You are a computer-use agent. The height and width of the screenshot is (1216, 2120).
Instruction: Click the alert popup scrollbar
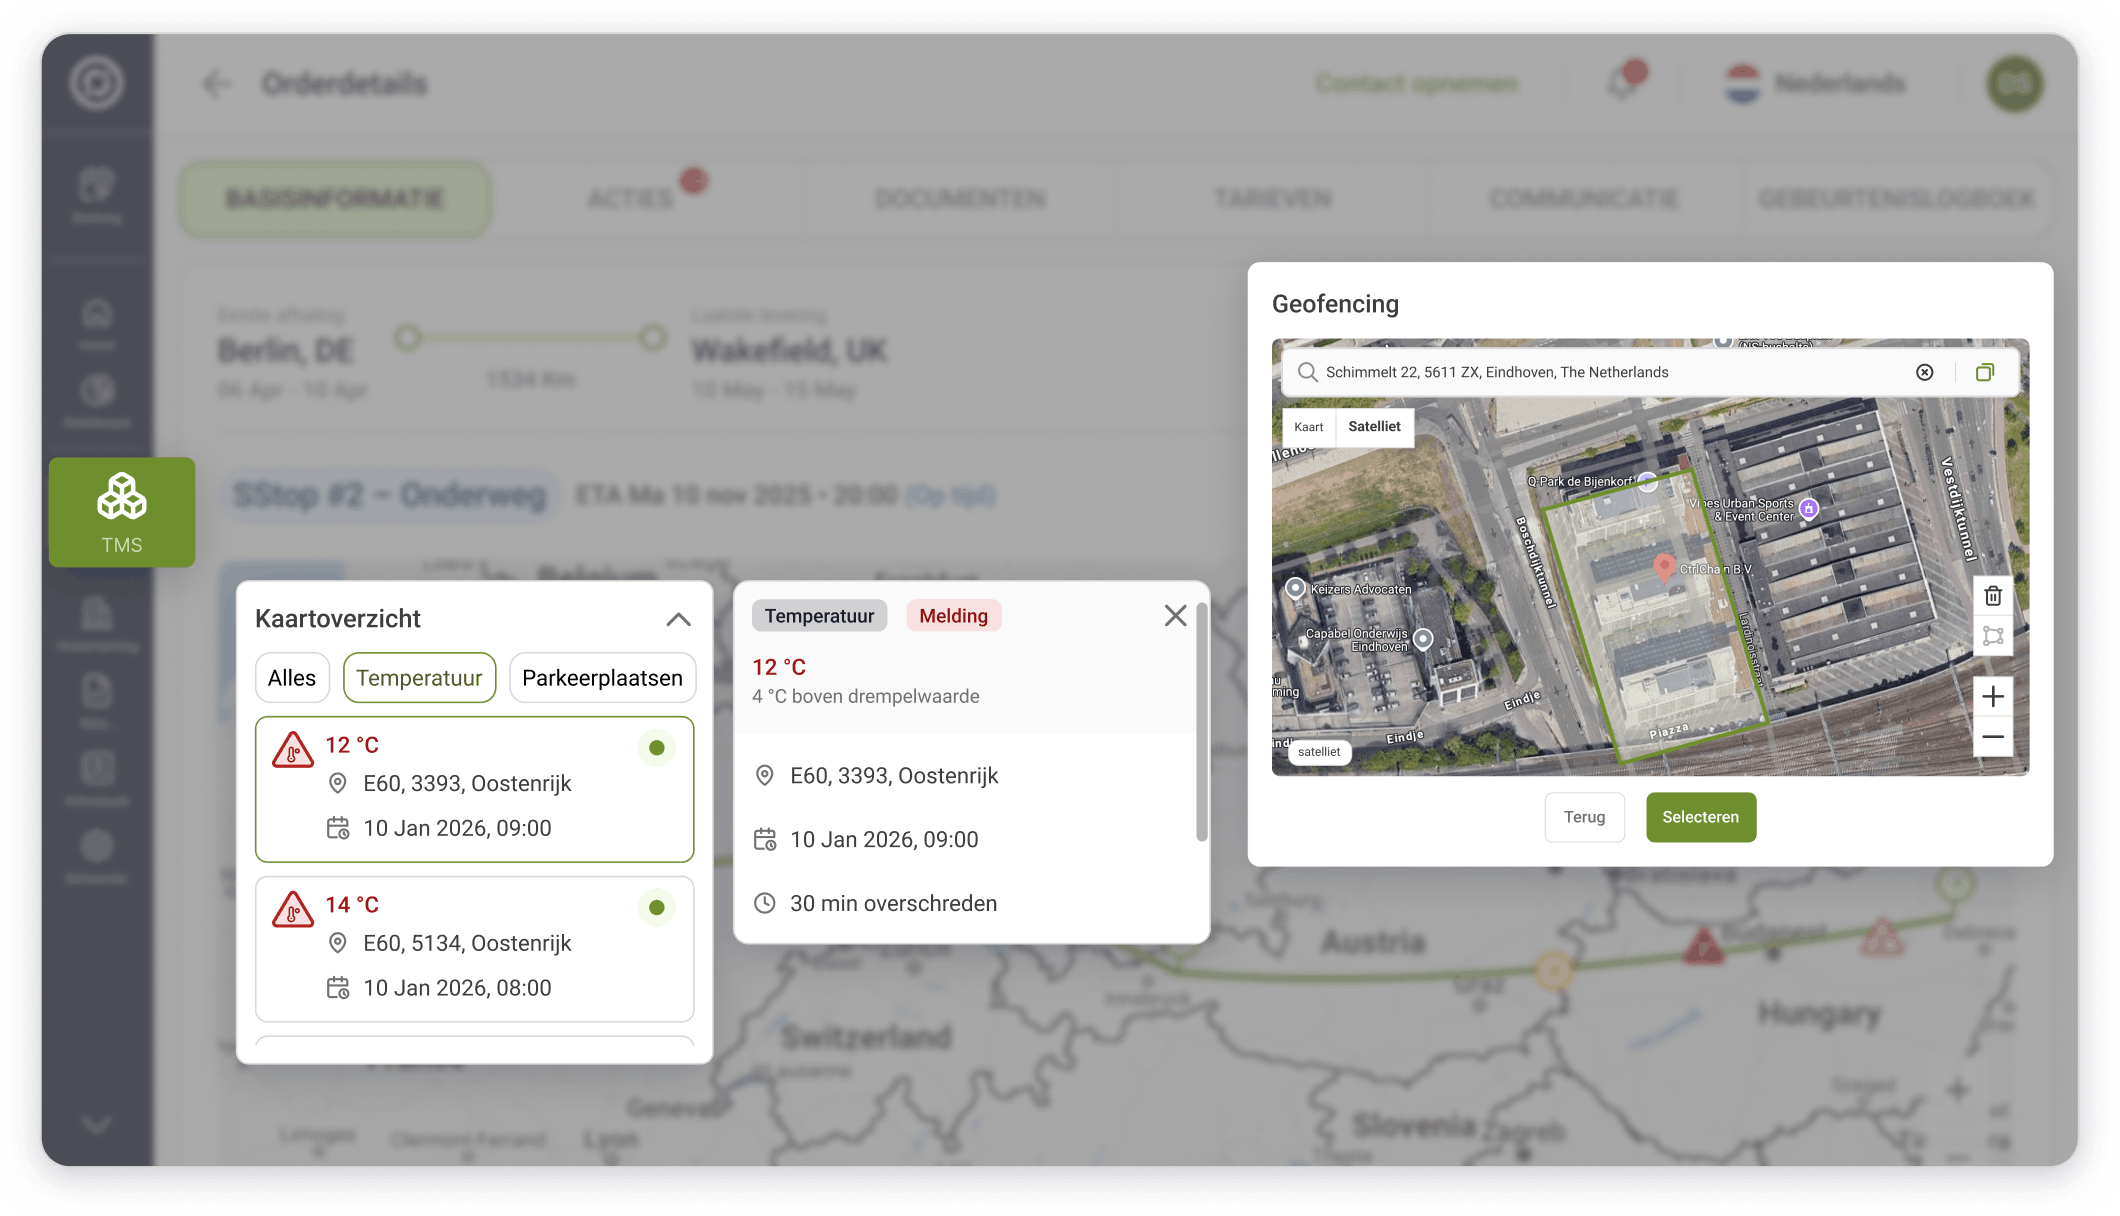pyautogui.click(x=1201, y=720)
